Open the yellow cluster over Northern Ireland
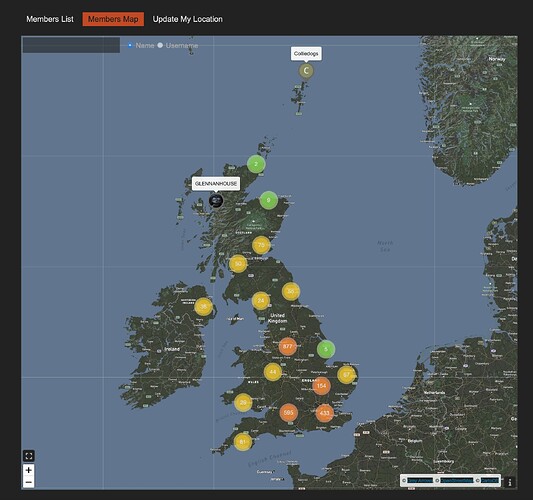Screen dimensions: 533x500 pyautogui.click(x=203, y=307)
